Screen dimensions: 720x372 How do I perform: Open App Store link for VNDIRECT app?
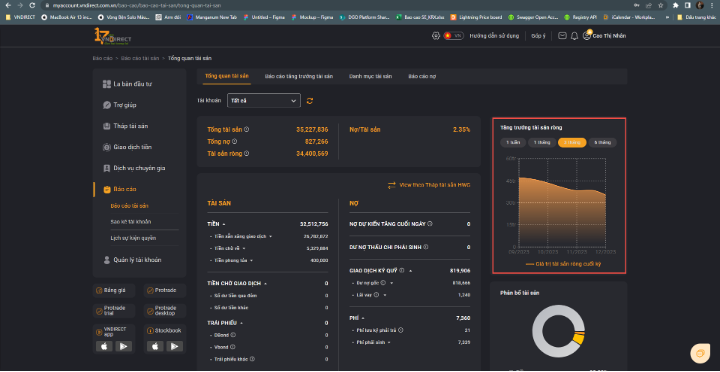tap(104, 346)
